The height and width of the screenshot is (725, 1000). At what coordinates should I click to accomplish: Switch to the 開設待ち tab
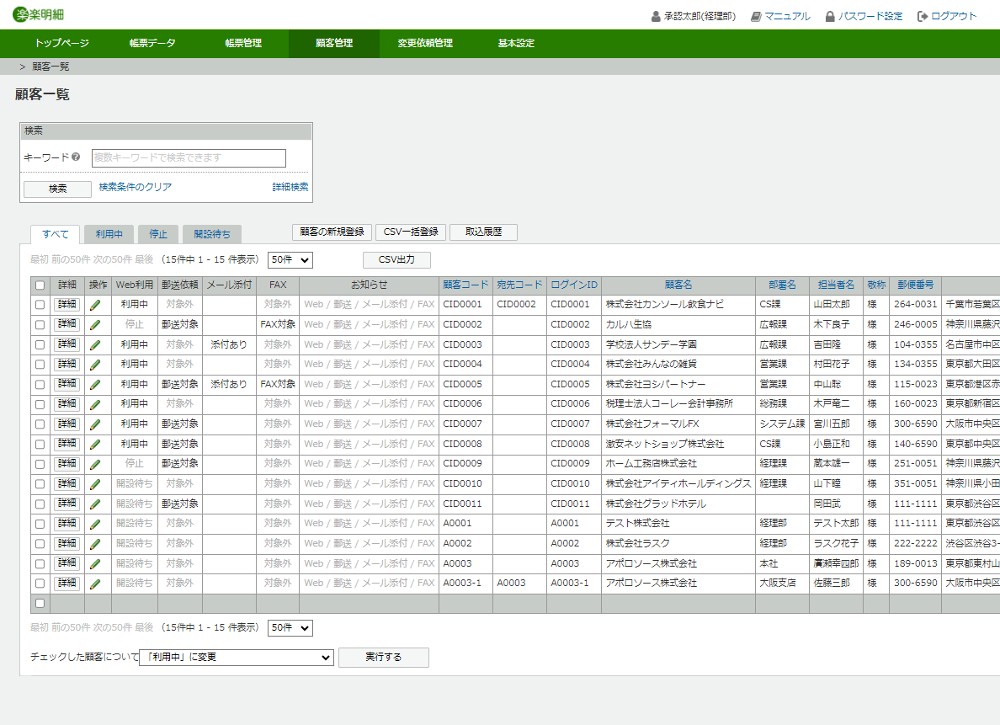tap(211, 234)
